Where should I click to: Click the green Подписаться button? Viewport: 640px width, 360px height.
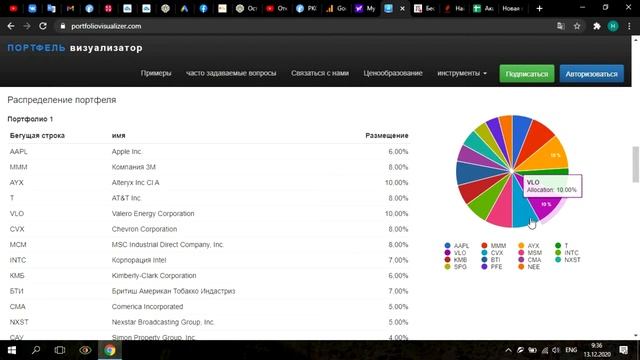527,74
